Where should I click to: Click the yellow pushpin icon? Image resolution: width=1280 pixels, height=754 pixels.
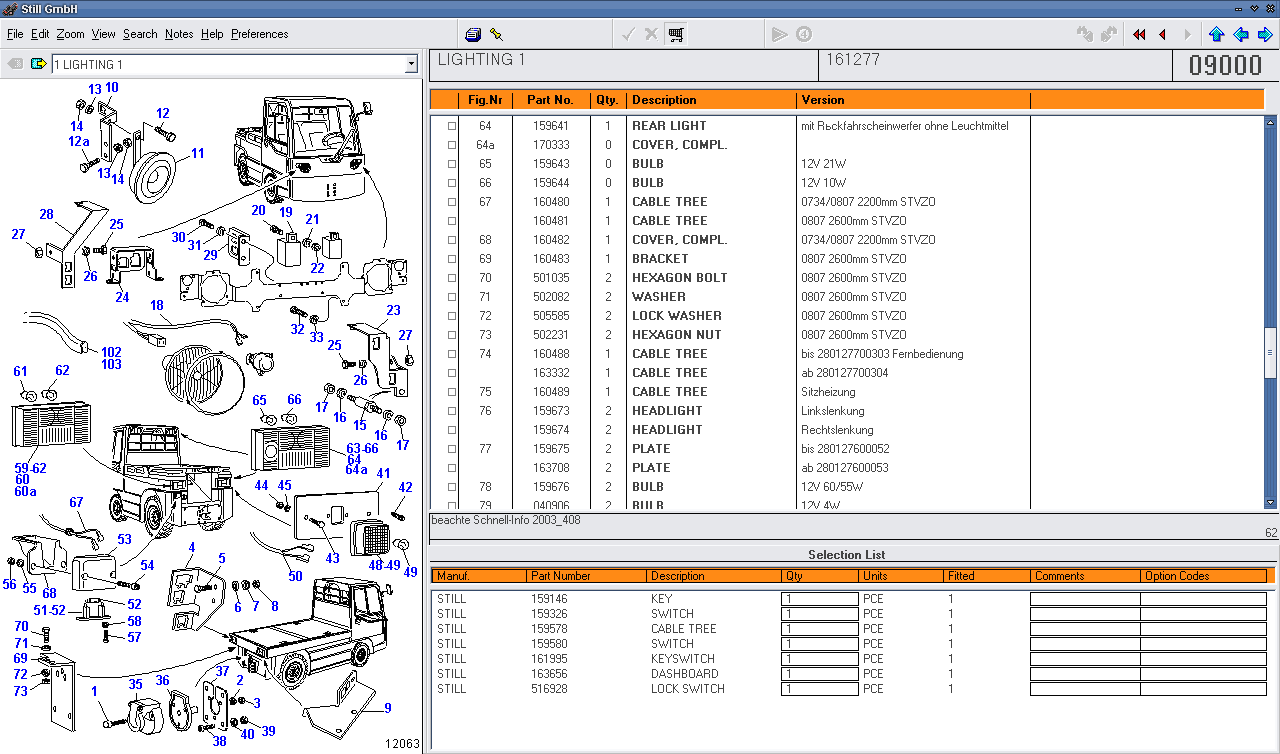coord(497,34)
